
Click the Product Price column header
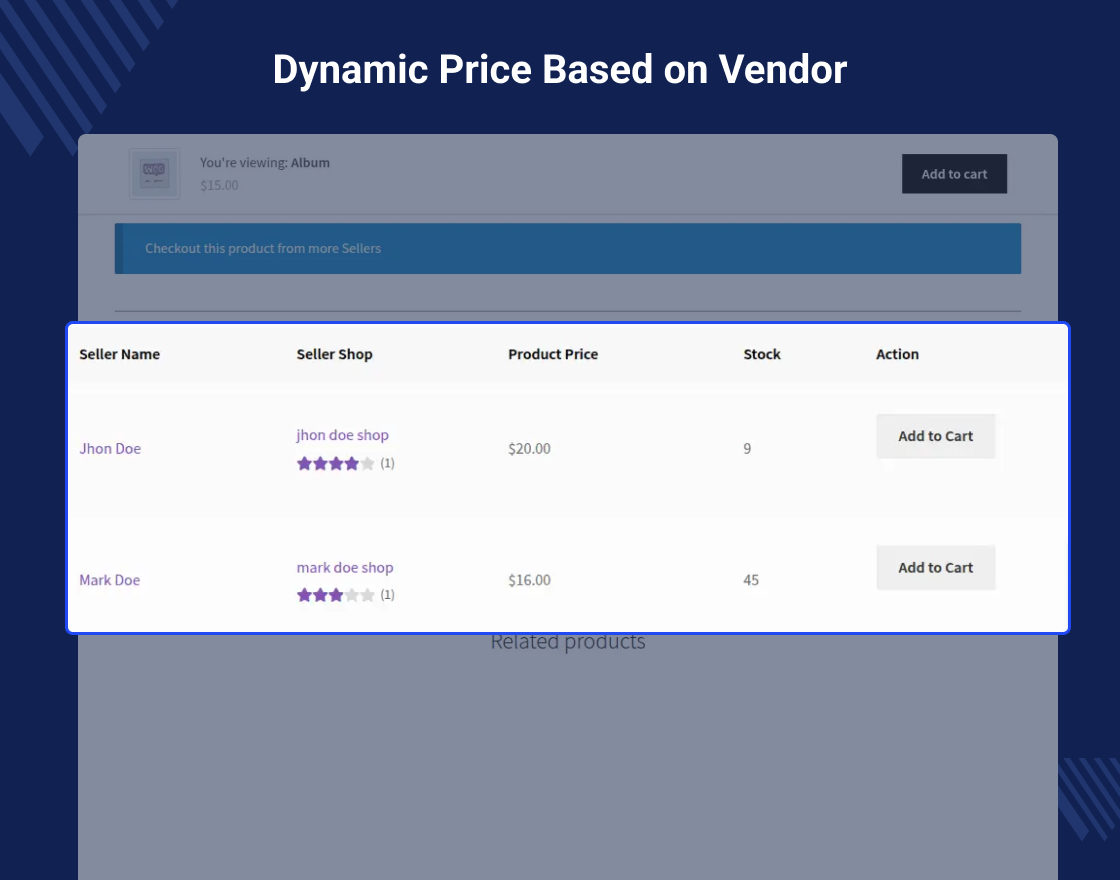[x=553, y=354]
